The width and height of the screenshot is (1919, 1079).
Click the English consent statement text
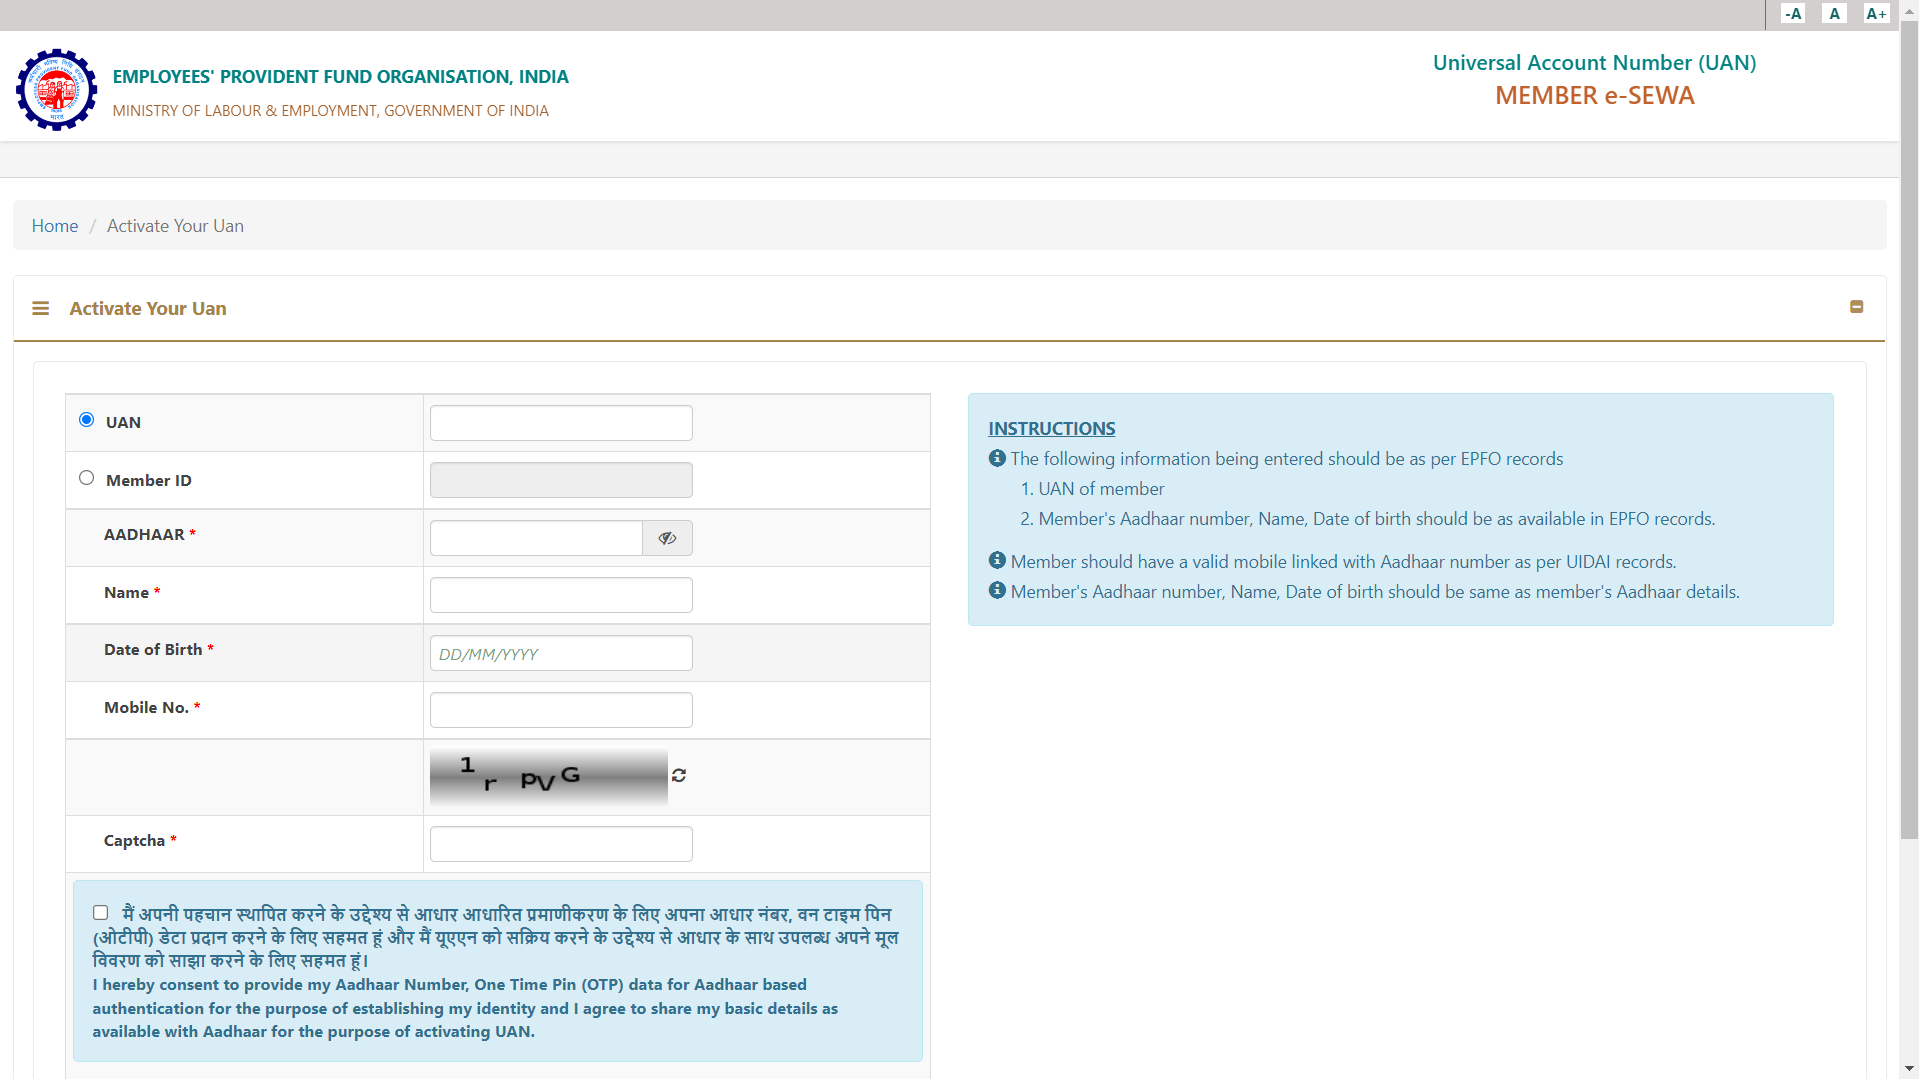465,1008
